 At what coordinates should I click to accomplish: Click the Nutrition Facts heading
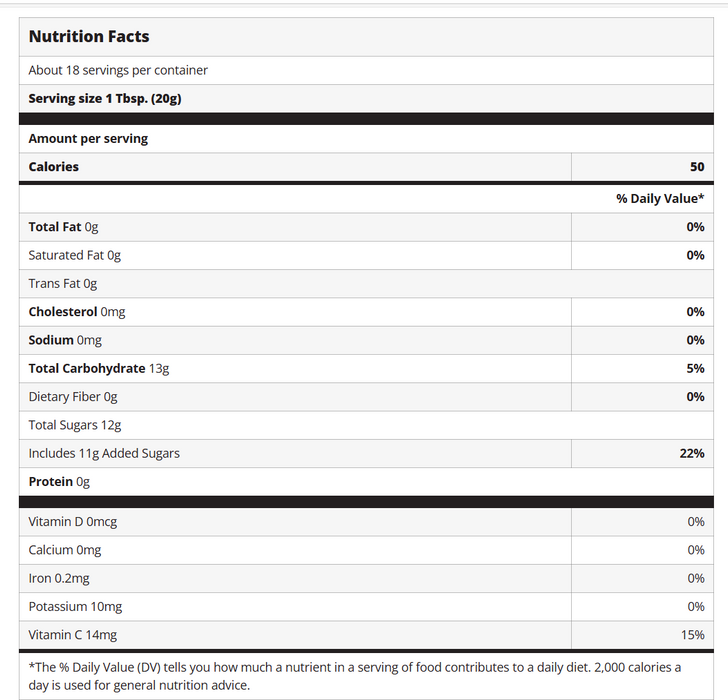click(89, 37)
